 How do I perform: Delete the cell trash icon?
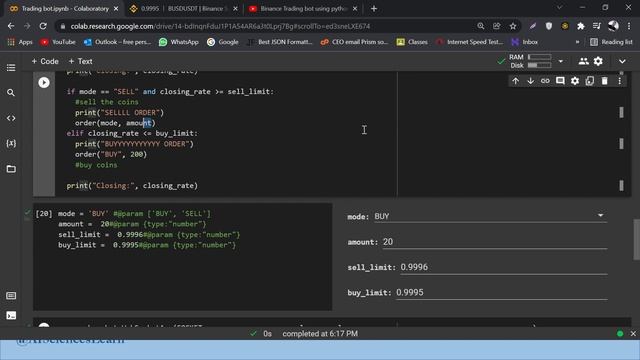pos(604,81)
